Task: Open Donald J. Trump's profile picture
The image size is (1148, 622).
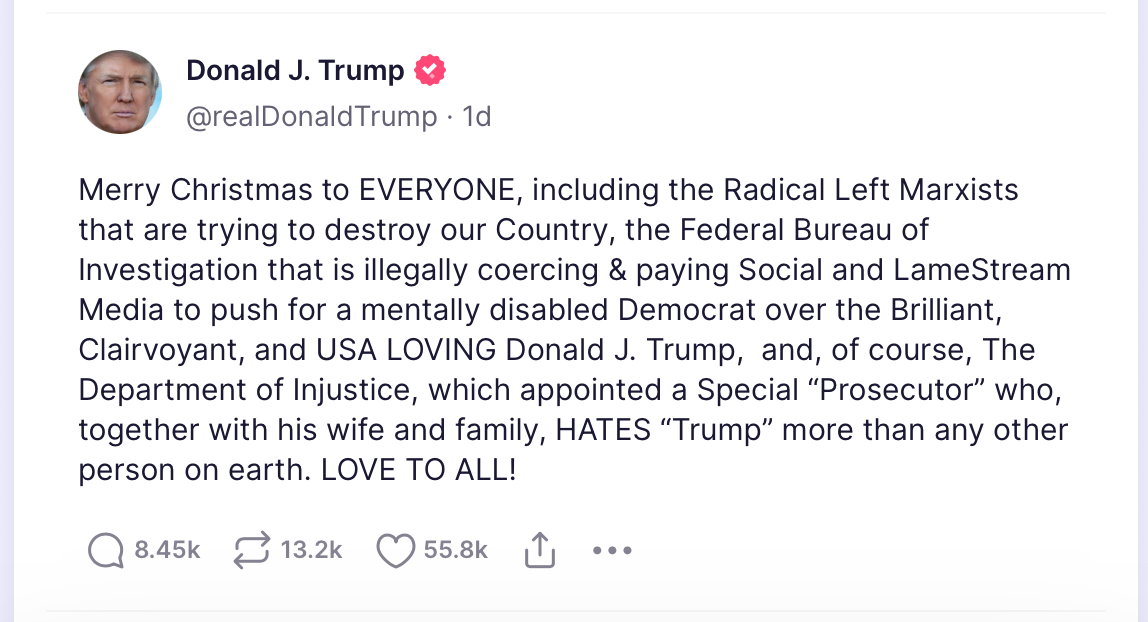Action: (120, 92)
